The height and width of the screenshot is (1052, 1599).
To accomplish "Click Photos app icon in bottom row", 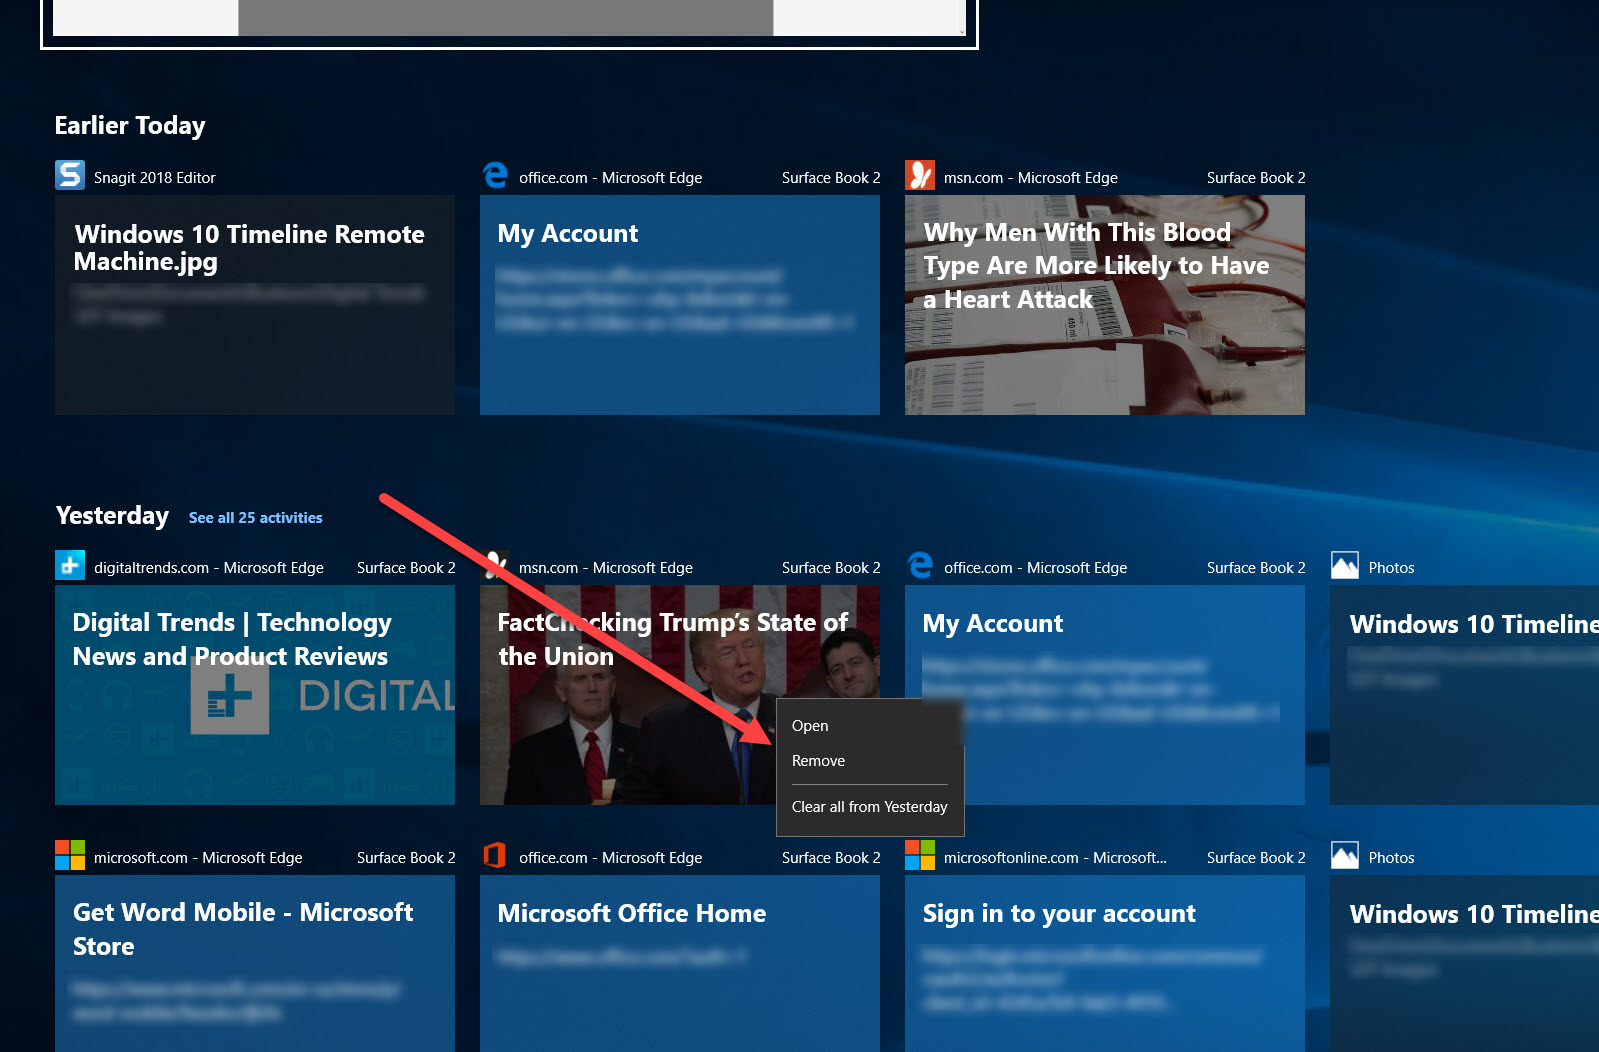I will [1345, 855].
